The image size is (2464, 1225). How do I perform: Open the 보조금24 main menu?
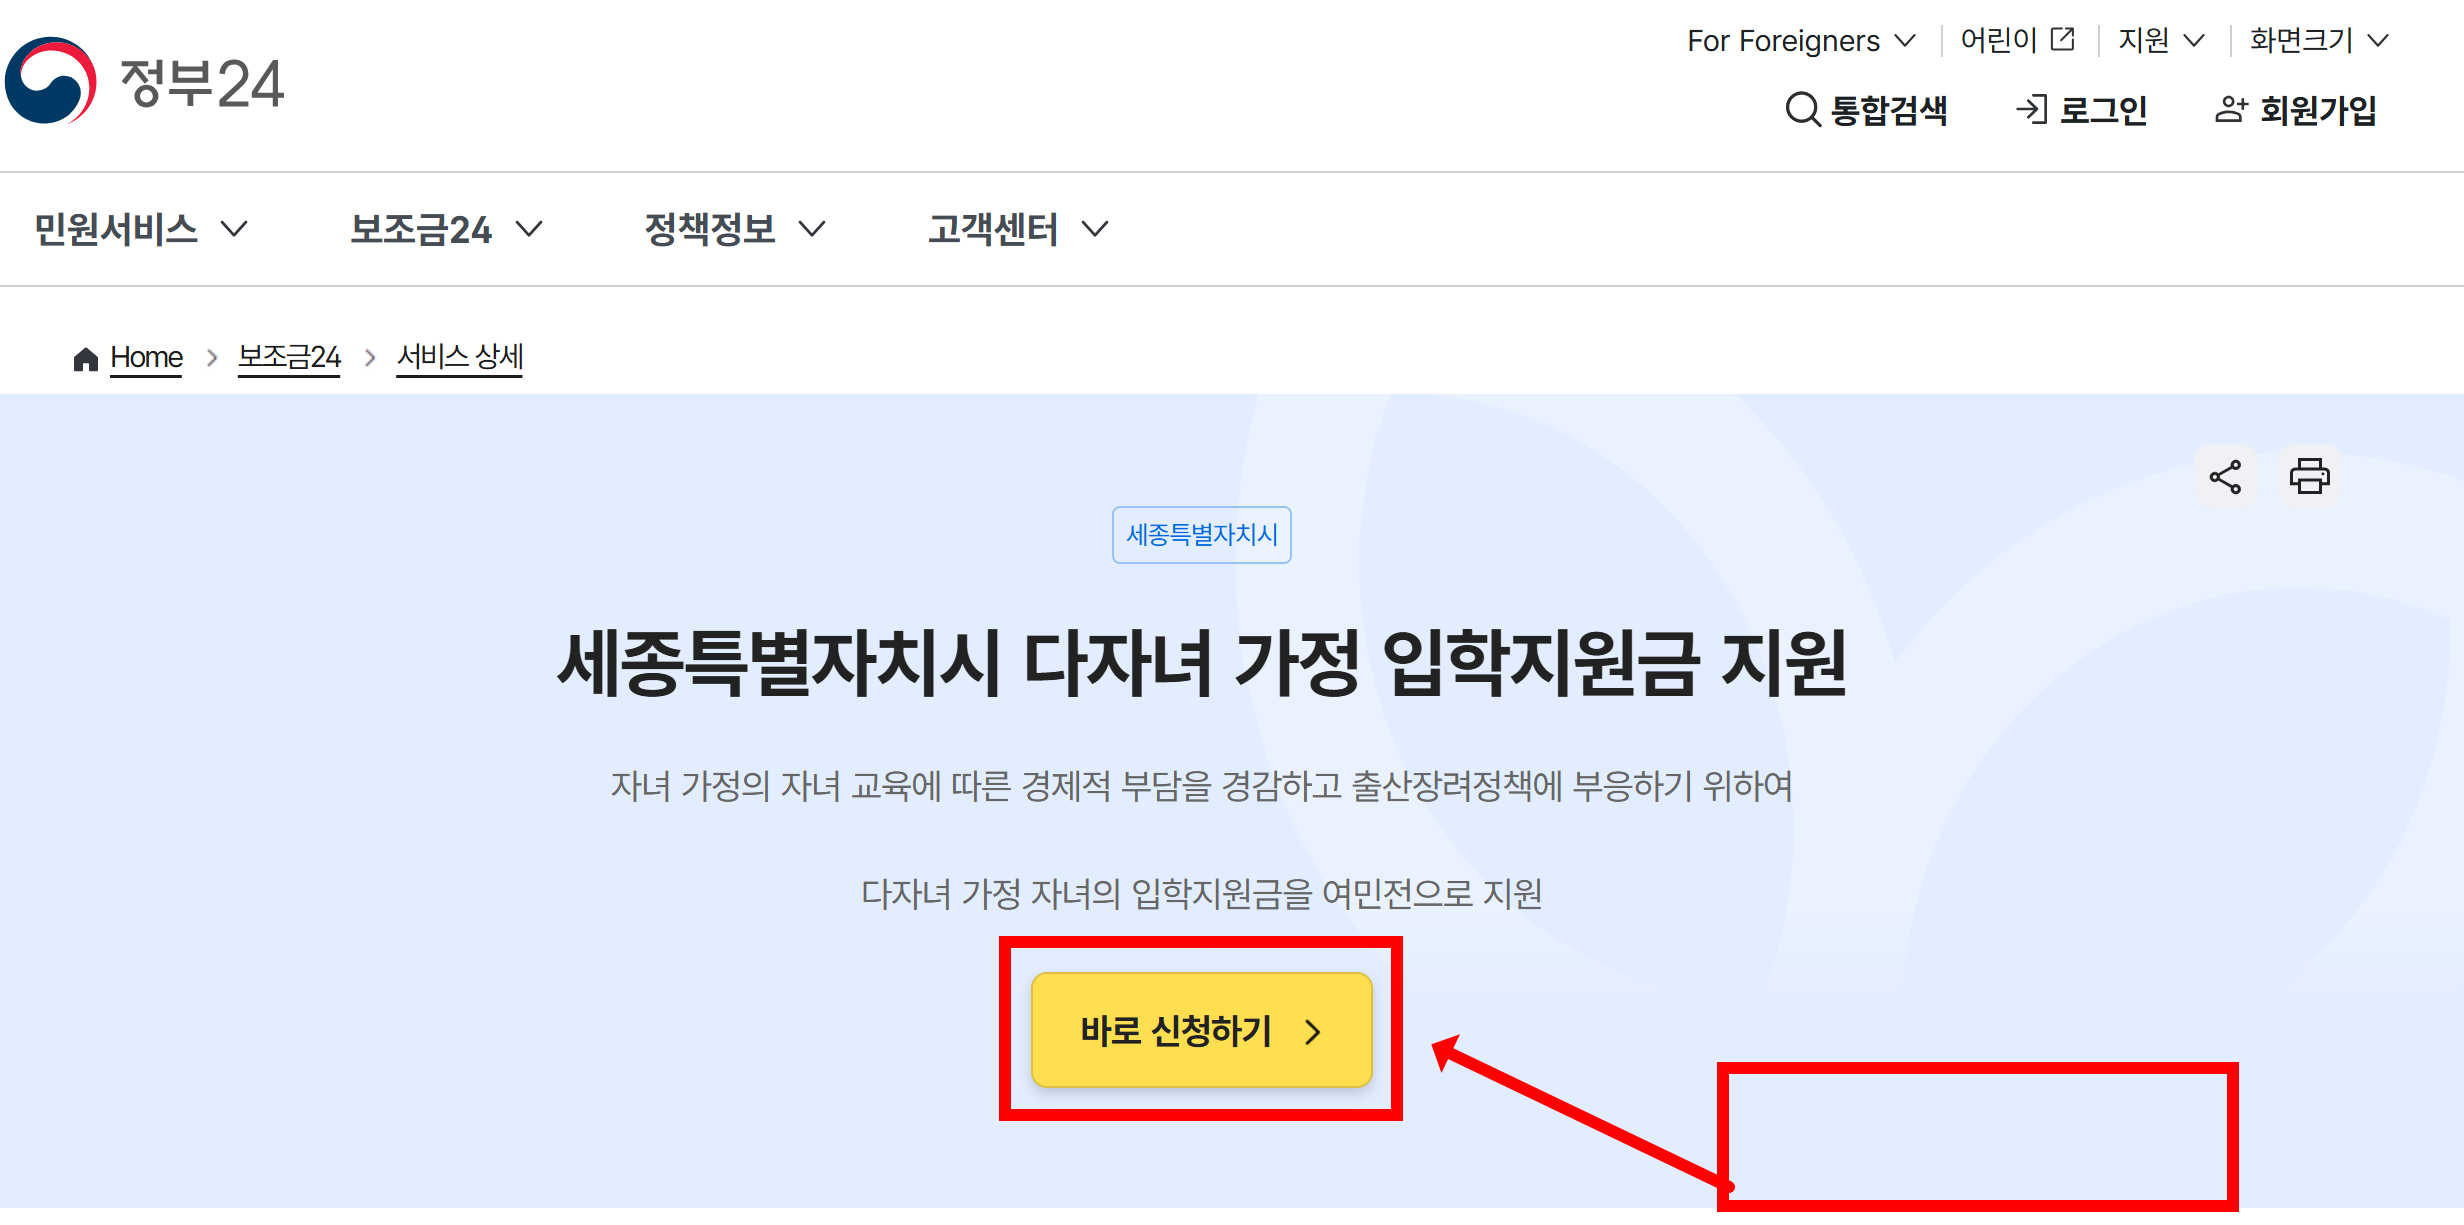(446, 229)
